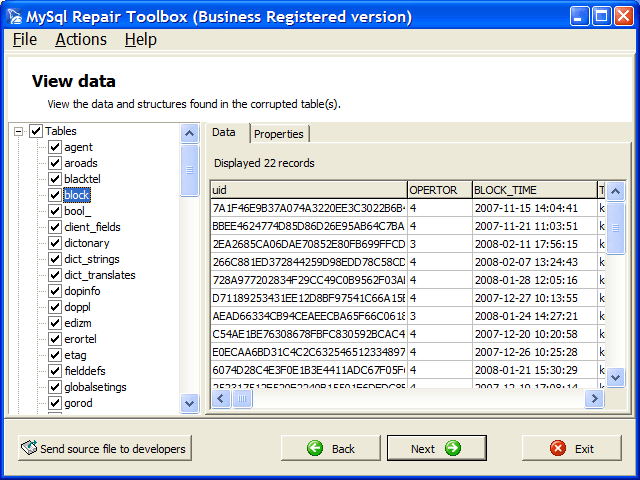
Task: Toggle the block table checkbox
Action: (x=55, y=195)
